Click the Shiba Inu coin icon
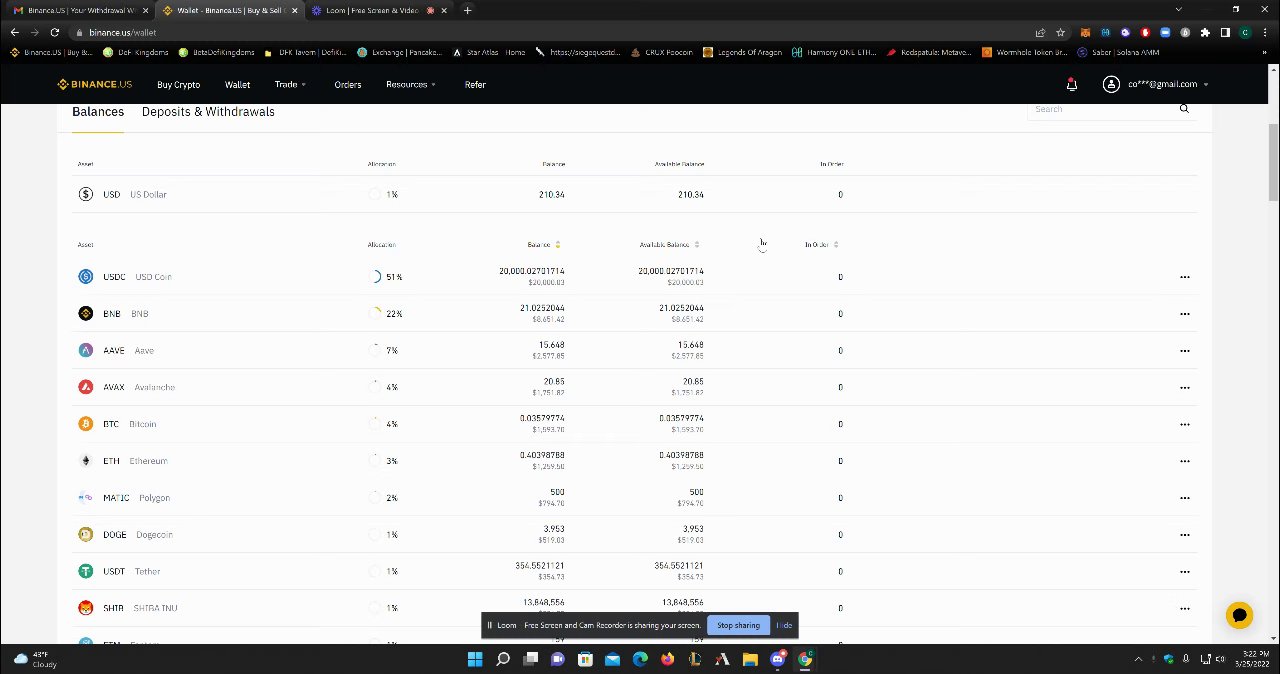 point(86,608)
